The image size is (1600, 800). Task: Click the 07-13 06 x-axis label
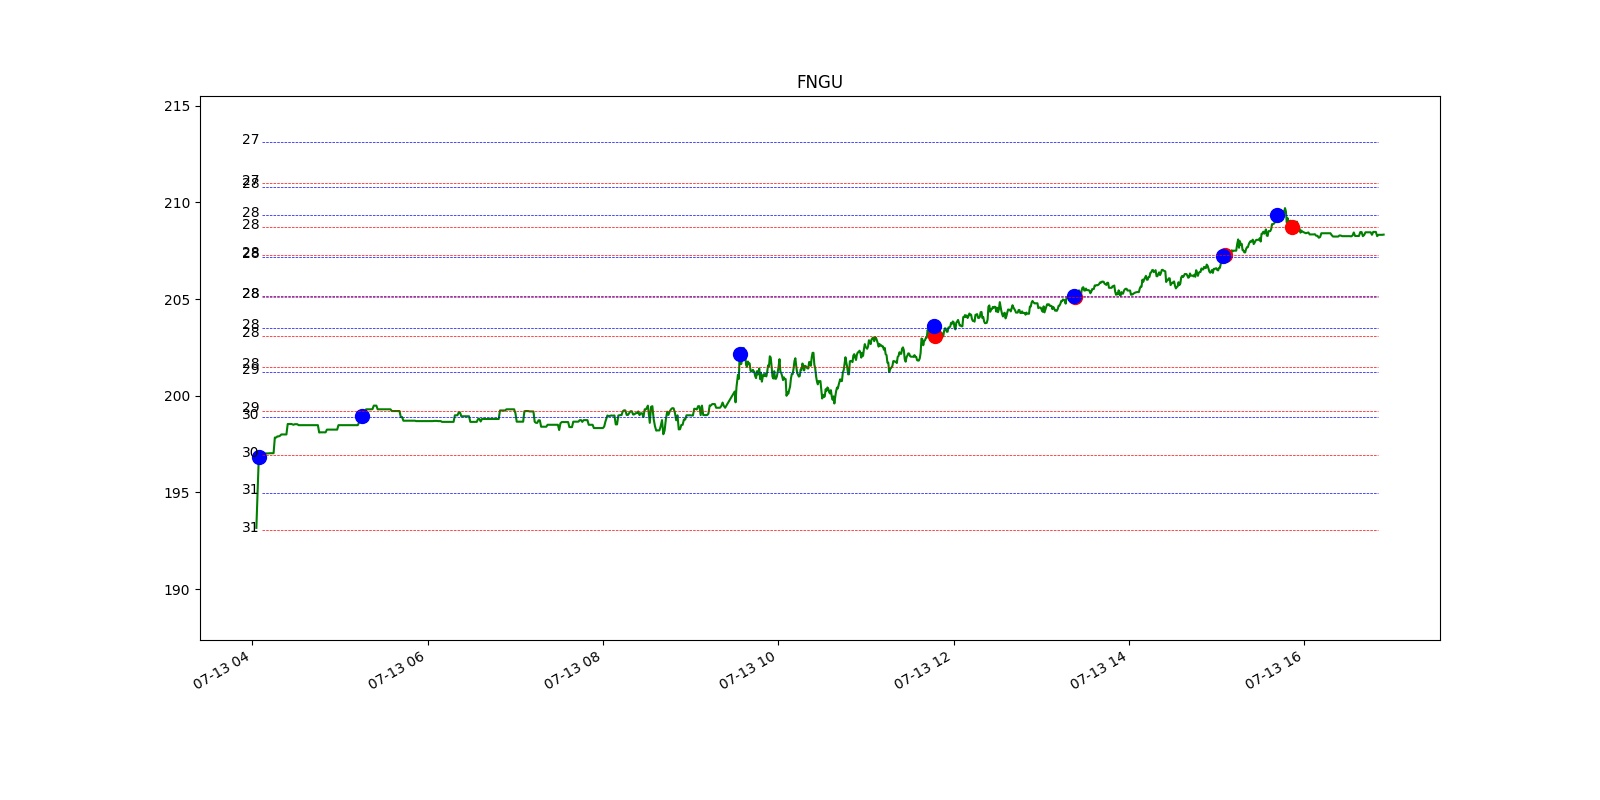pos(396,670)
